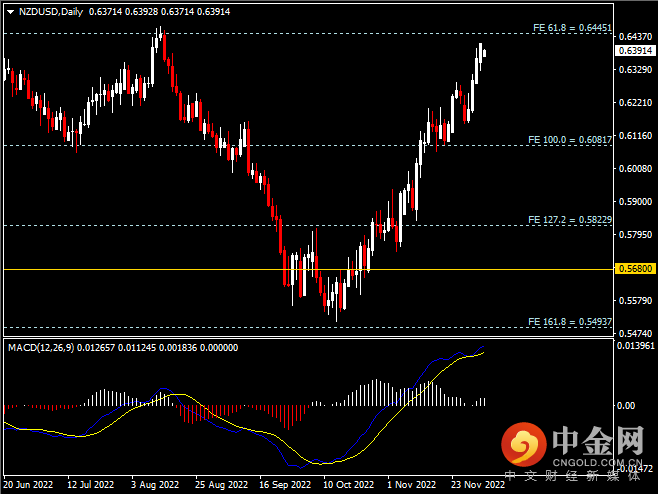Select the MACD(12,26,9) indicator label

pos(45,347)
